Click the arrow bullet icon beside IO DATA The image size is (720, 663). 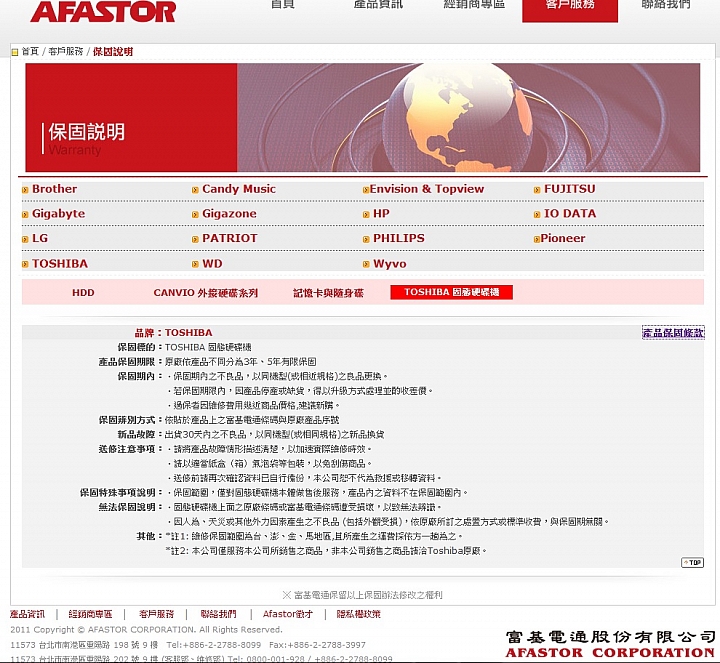tap(537, 214)
